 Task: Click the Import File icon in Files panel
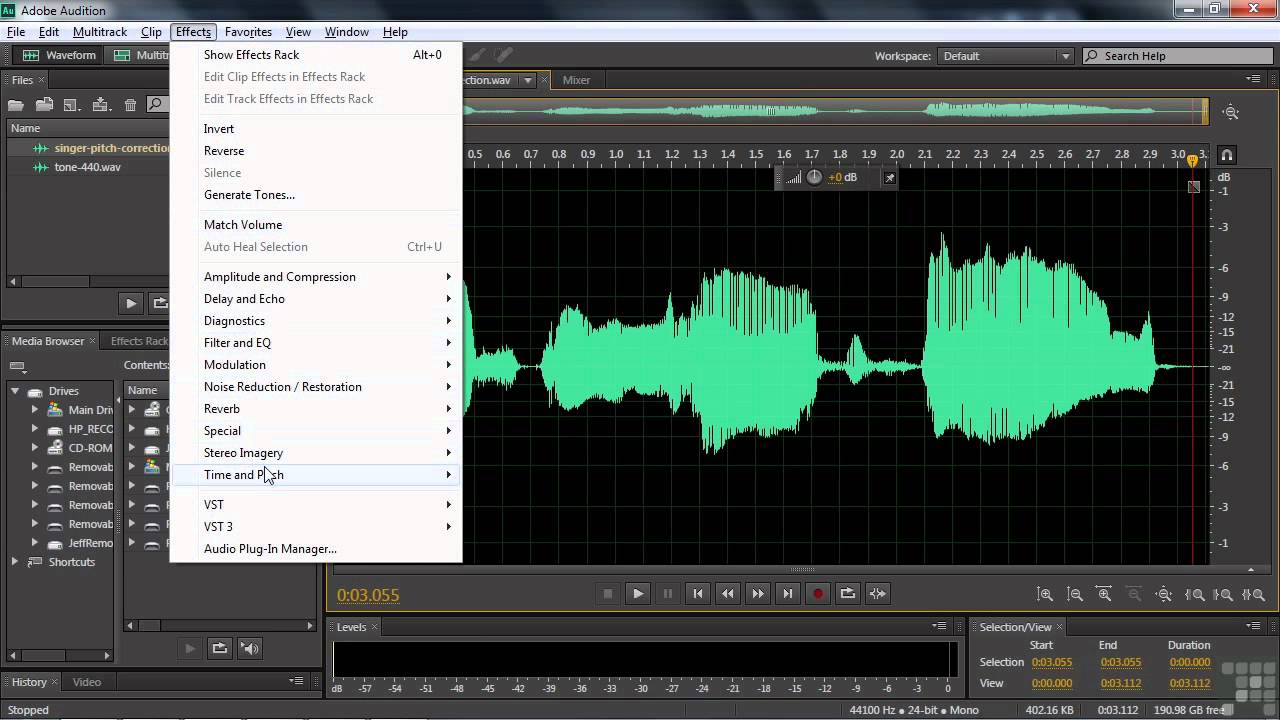44,105
